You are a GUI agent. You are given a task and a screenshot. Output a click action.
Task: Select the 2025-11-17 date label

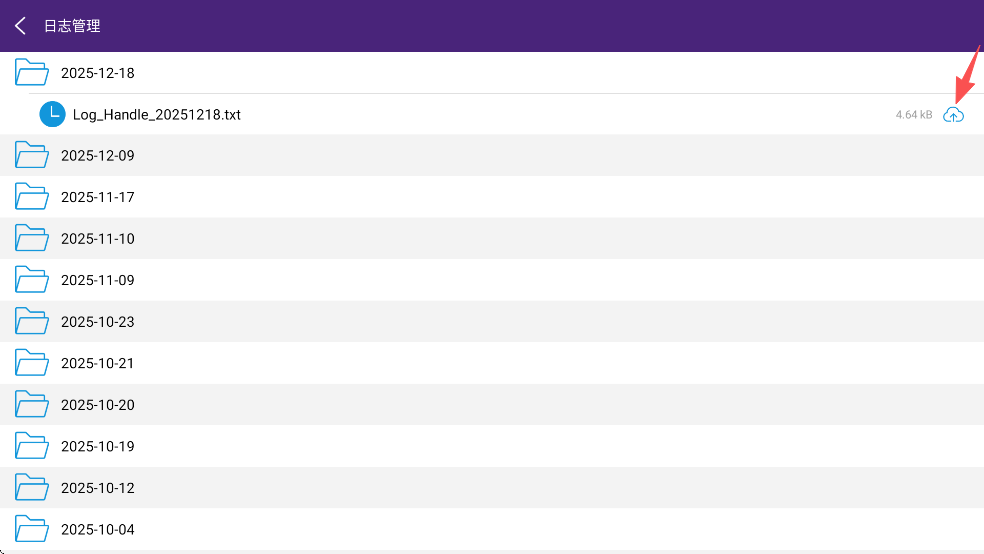(x=98, y=197)
